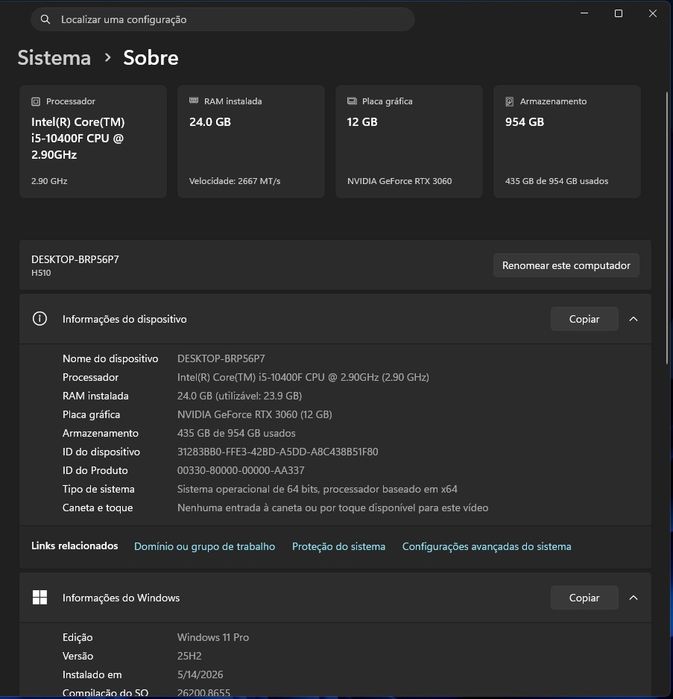Click the info icon beside Informações do dispositivo
Viewport: 673px width, 699px height.
point(40,319)
